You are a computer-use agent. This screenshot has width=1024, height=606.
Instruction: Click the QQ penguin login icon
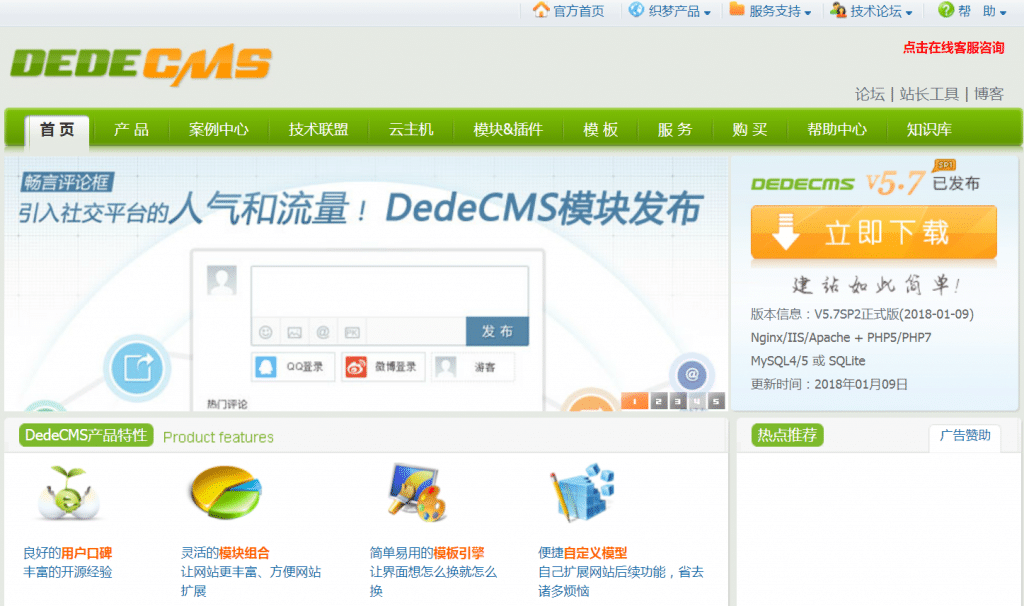266,367
